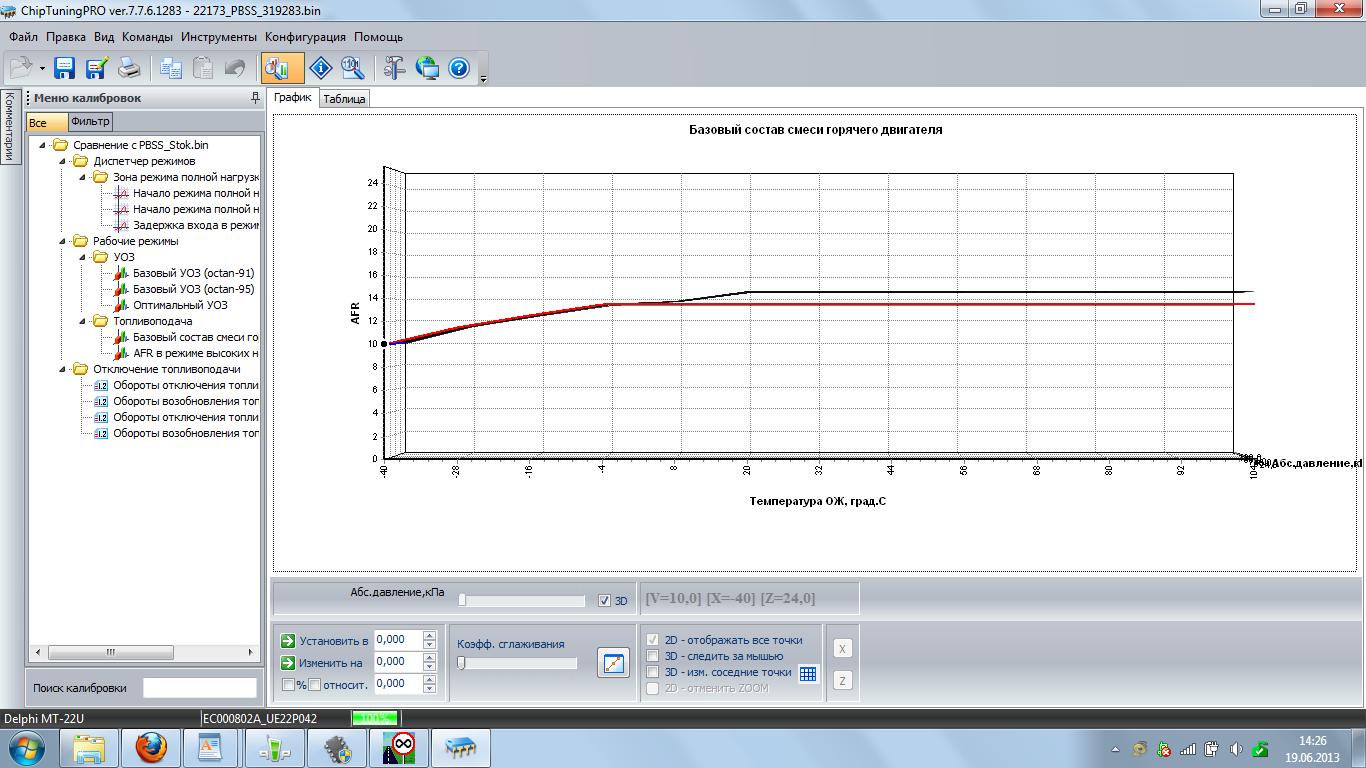The height and width of the screenshot is (768, 1366).
Task: Enable '3D - следить за мышью' checkbox
Action: click(x=653, y=656)
